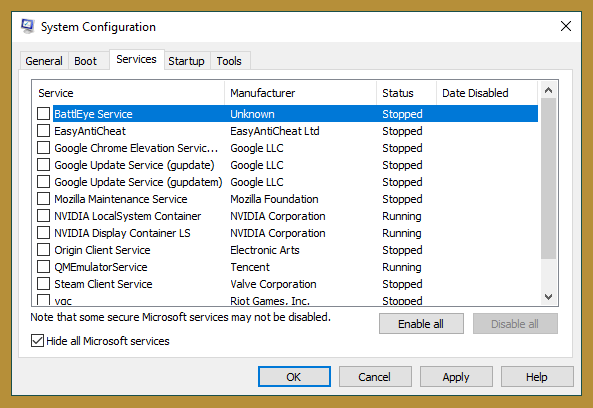Screen dimensions: 593x408
Task: Click the services list scrollbar thumb
Action: pyautogui.click(x=548, y=178)
